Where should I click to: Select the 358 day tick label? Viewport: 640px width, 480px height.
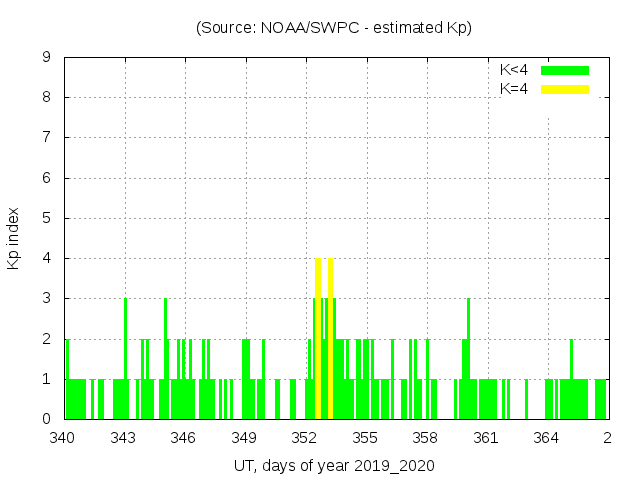point(425,437)
